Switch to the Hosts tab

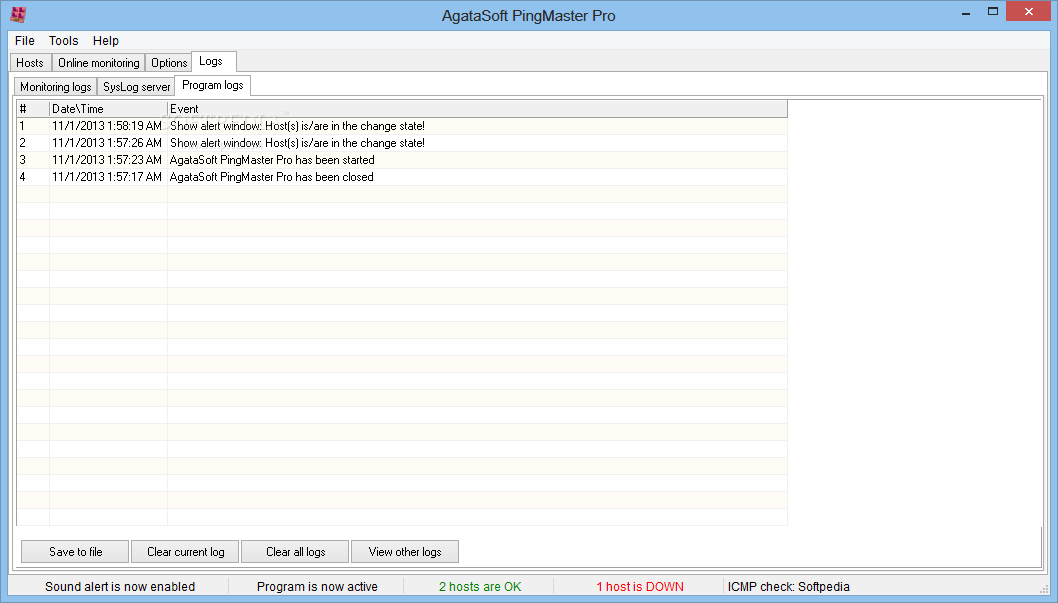pyautogui.click(x=30, y=63)
